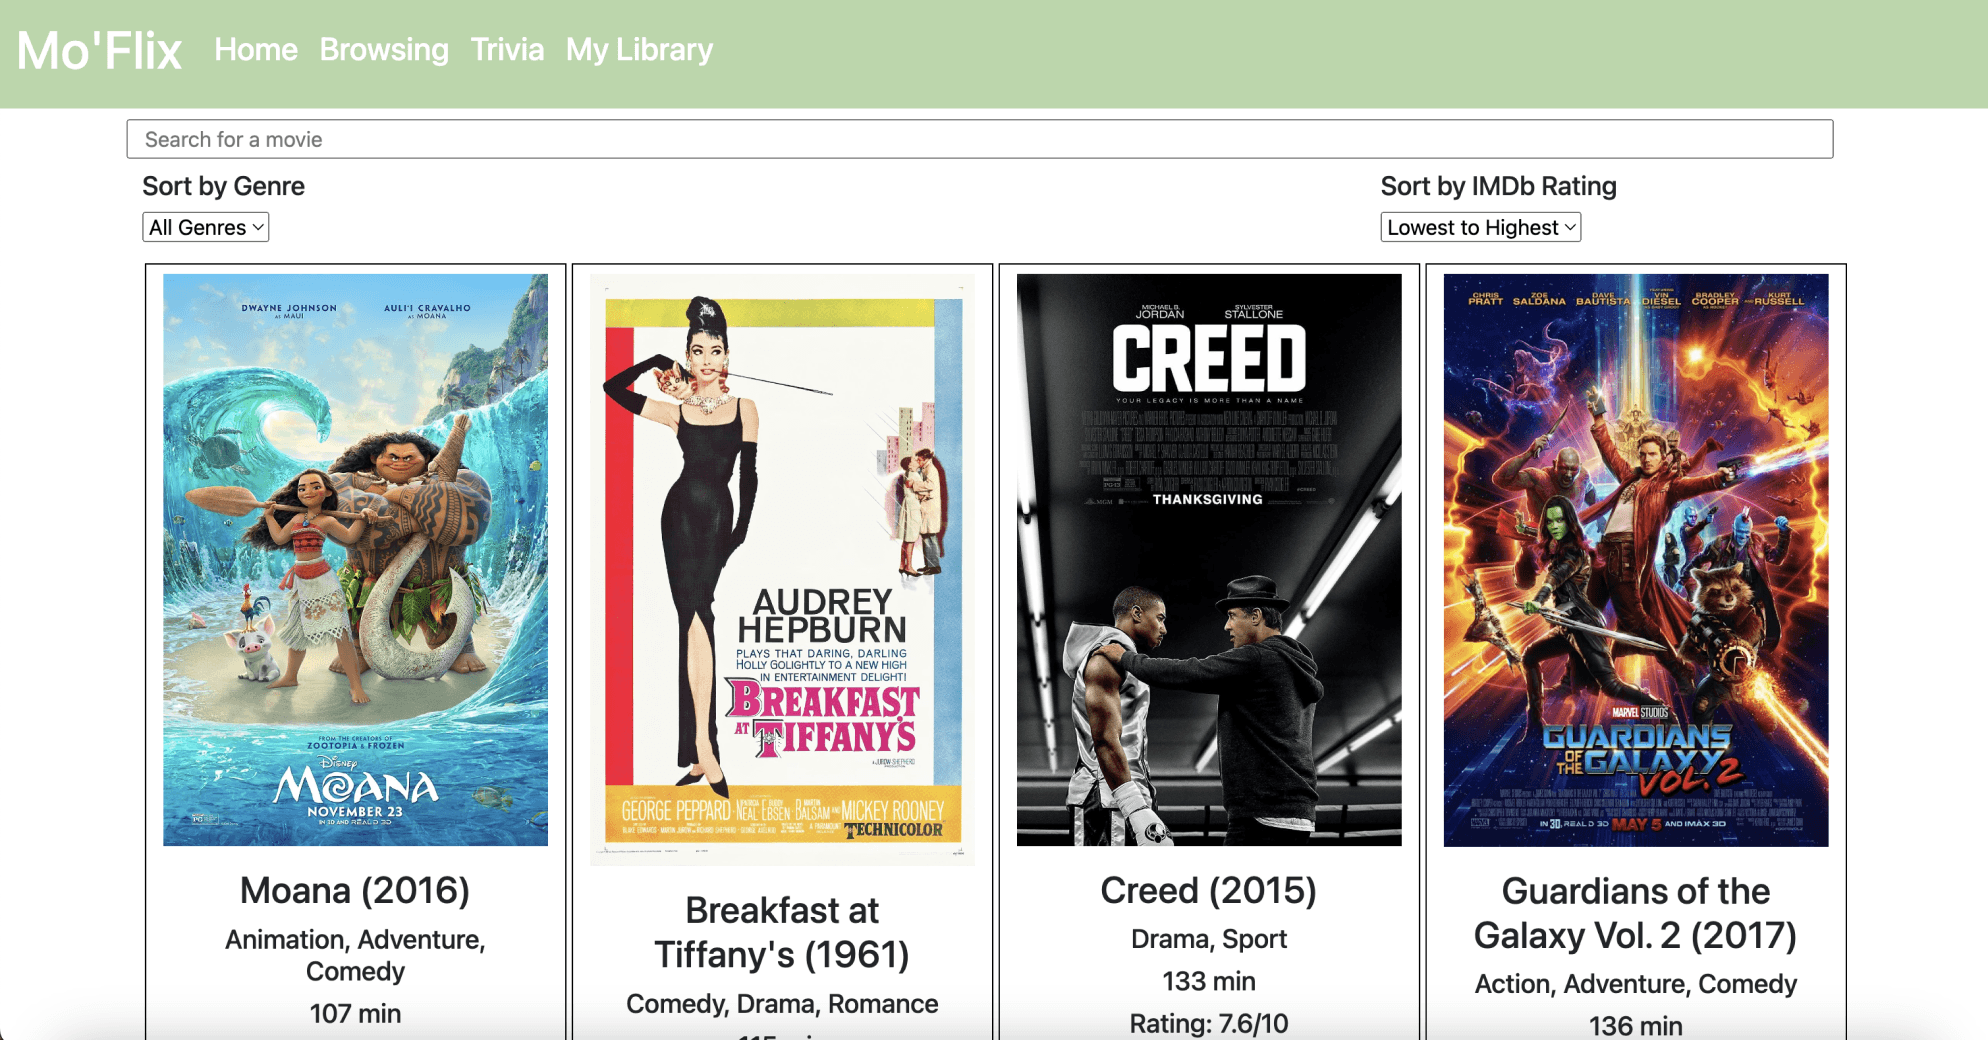
Task: Click the Rating: 7.6/10 text
Action: [x=1209, y=1023]
